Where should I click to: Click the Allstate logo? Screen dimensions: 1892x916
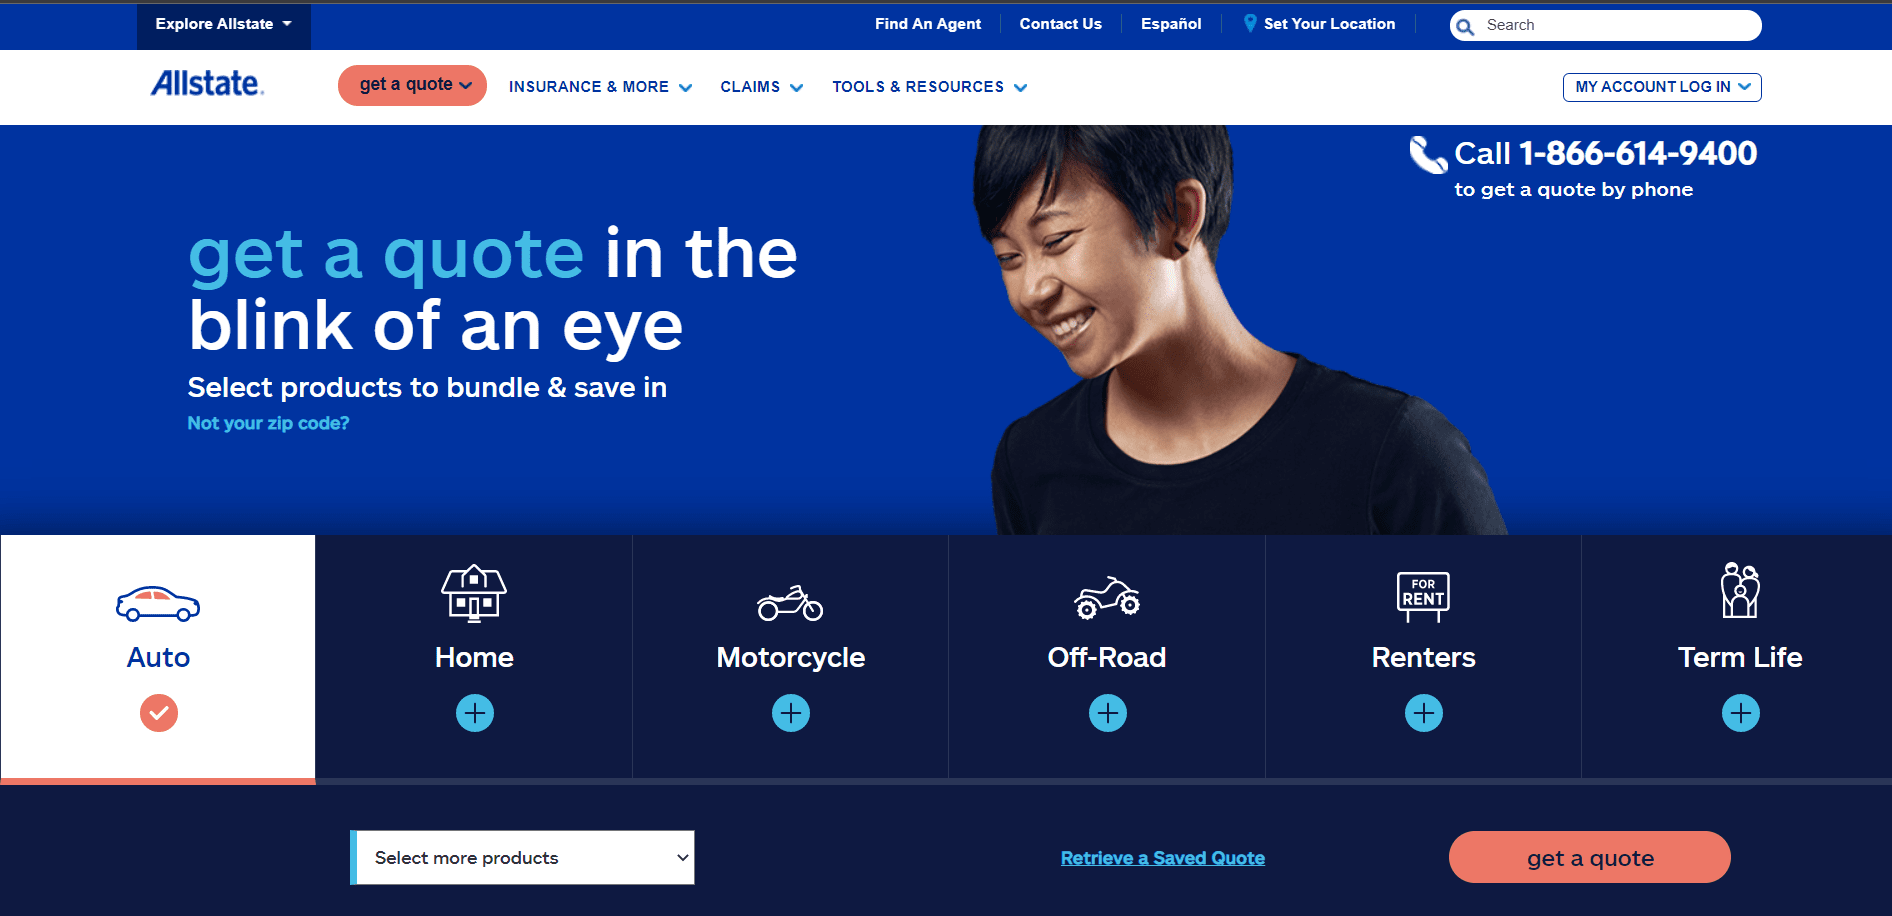[208, 83]
